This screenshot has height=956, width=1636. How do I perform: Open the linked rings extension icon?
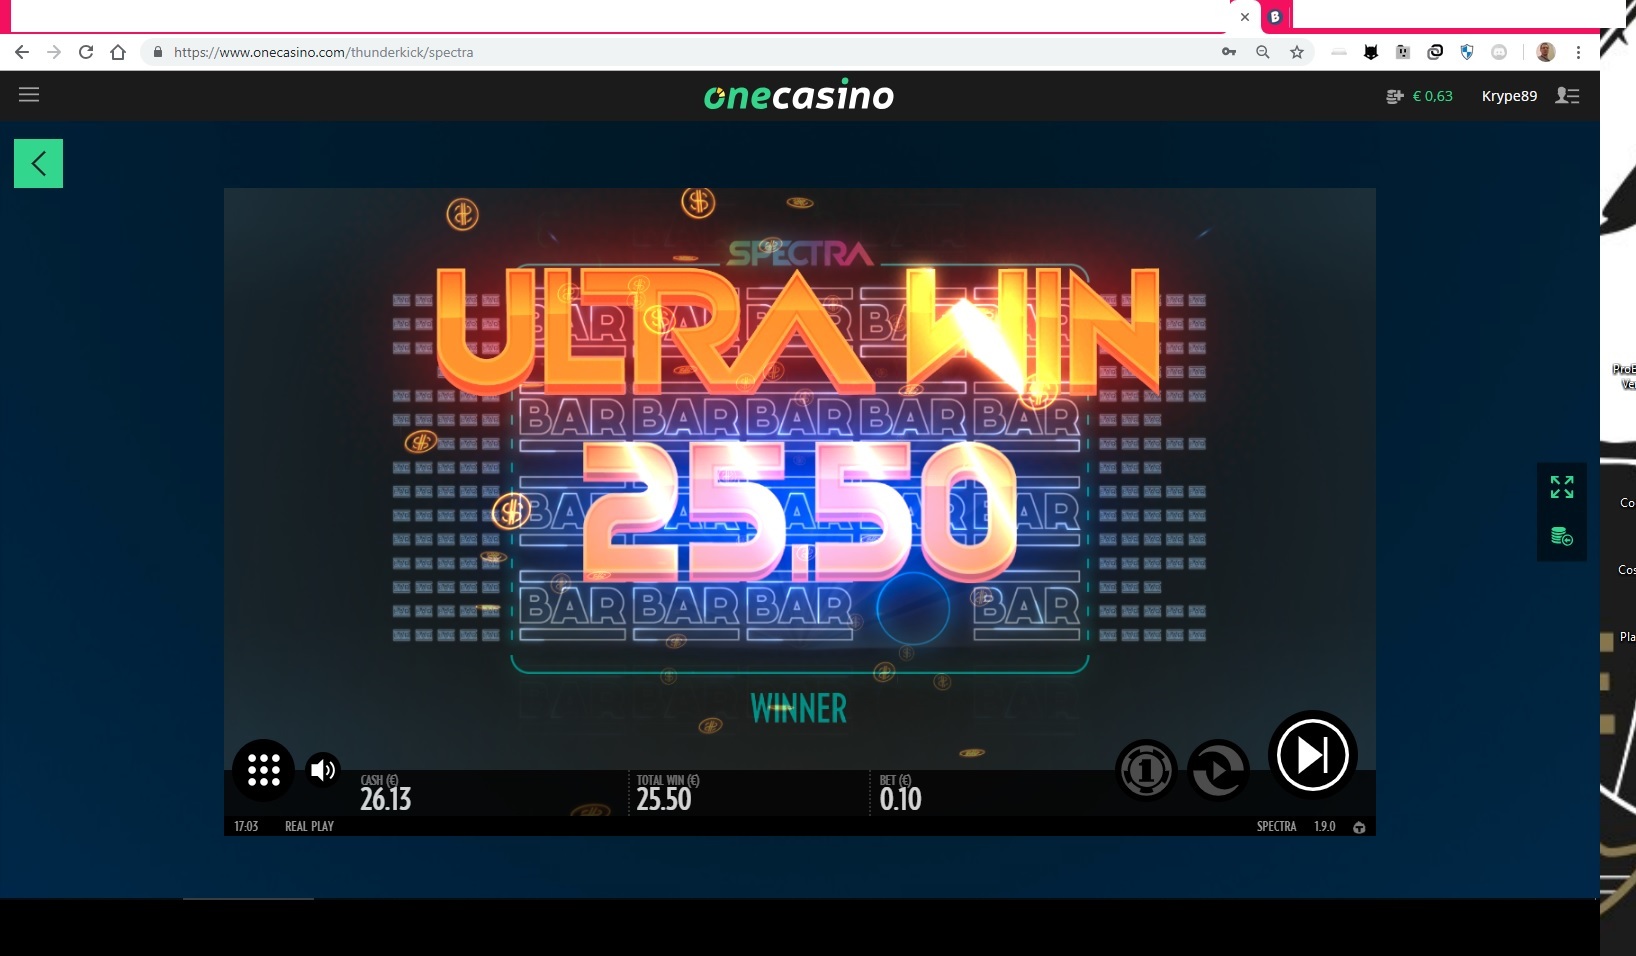(x=1435, y=52)
